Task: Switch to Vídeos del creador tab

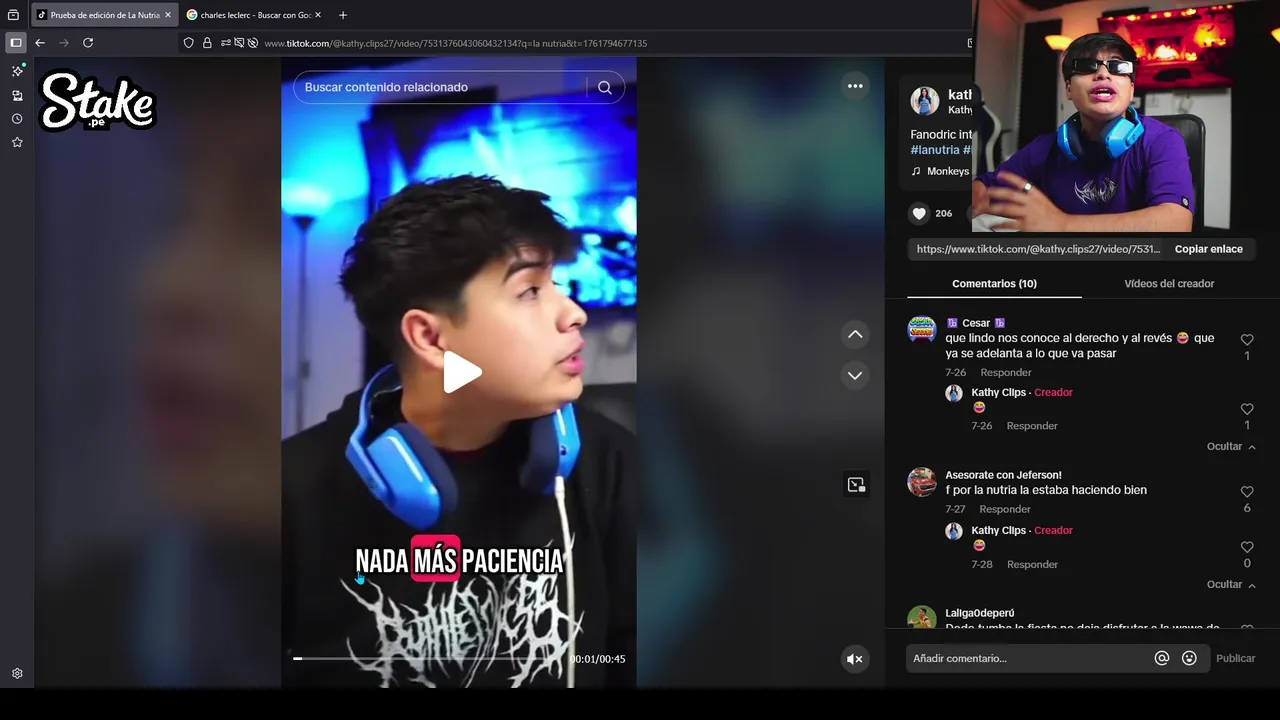Action: point(1169,284)
